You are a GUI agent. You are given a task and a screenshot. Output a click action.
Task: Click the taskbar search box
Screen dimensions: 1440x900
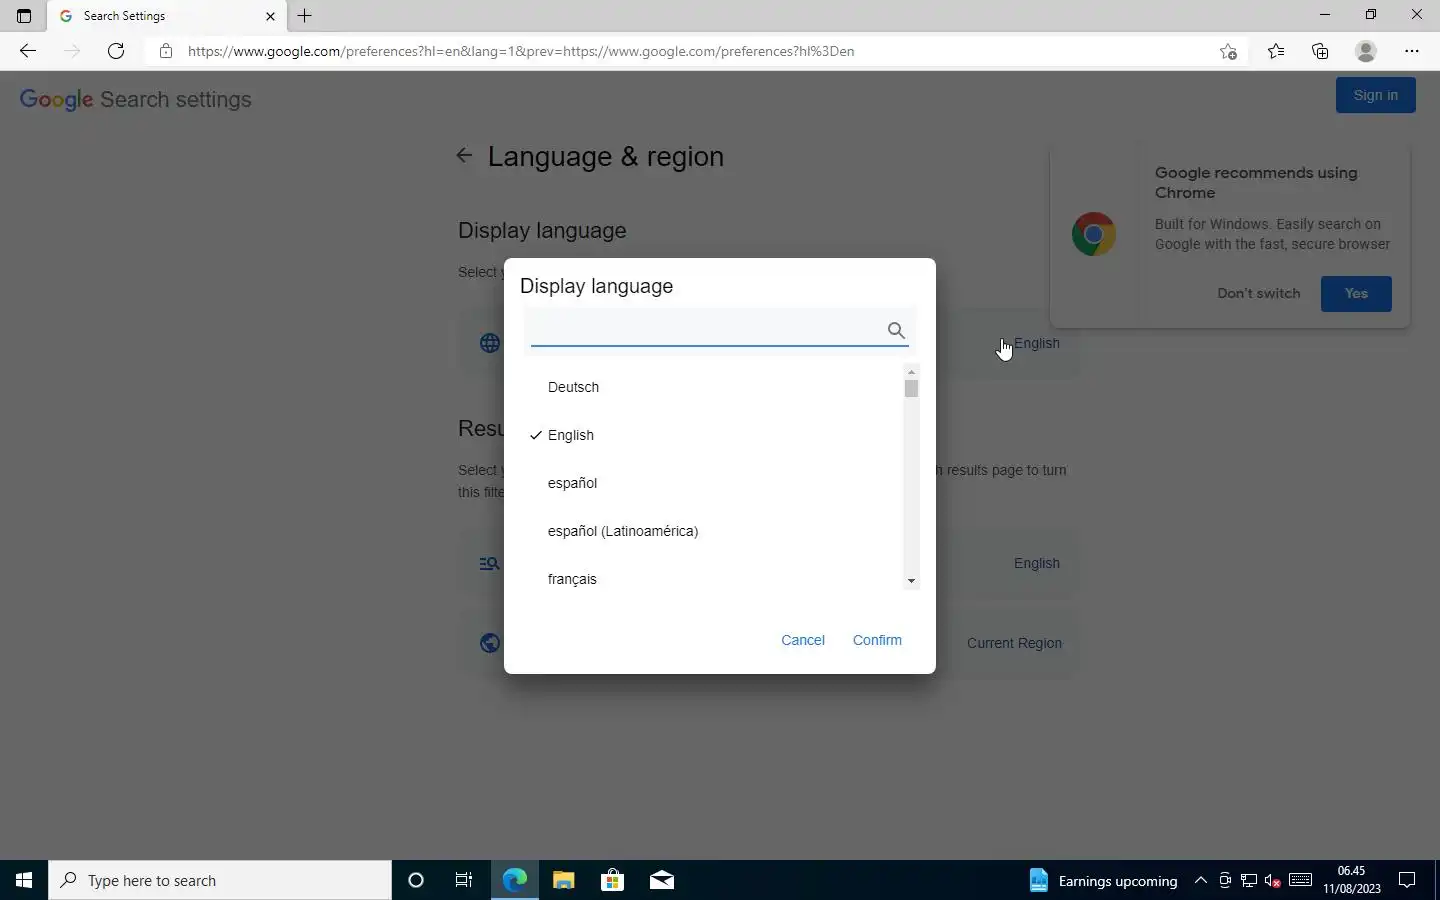tap(220, 880)
